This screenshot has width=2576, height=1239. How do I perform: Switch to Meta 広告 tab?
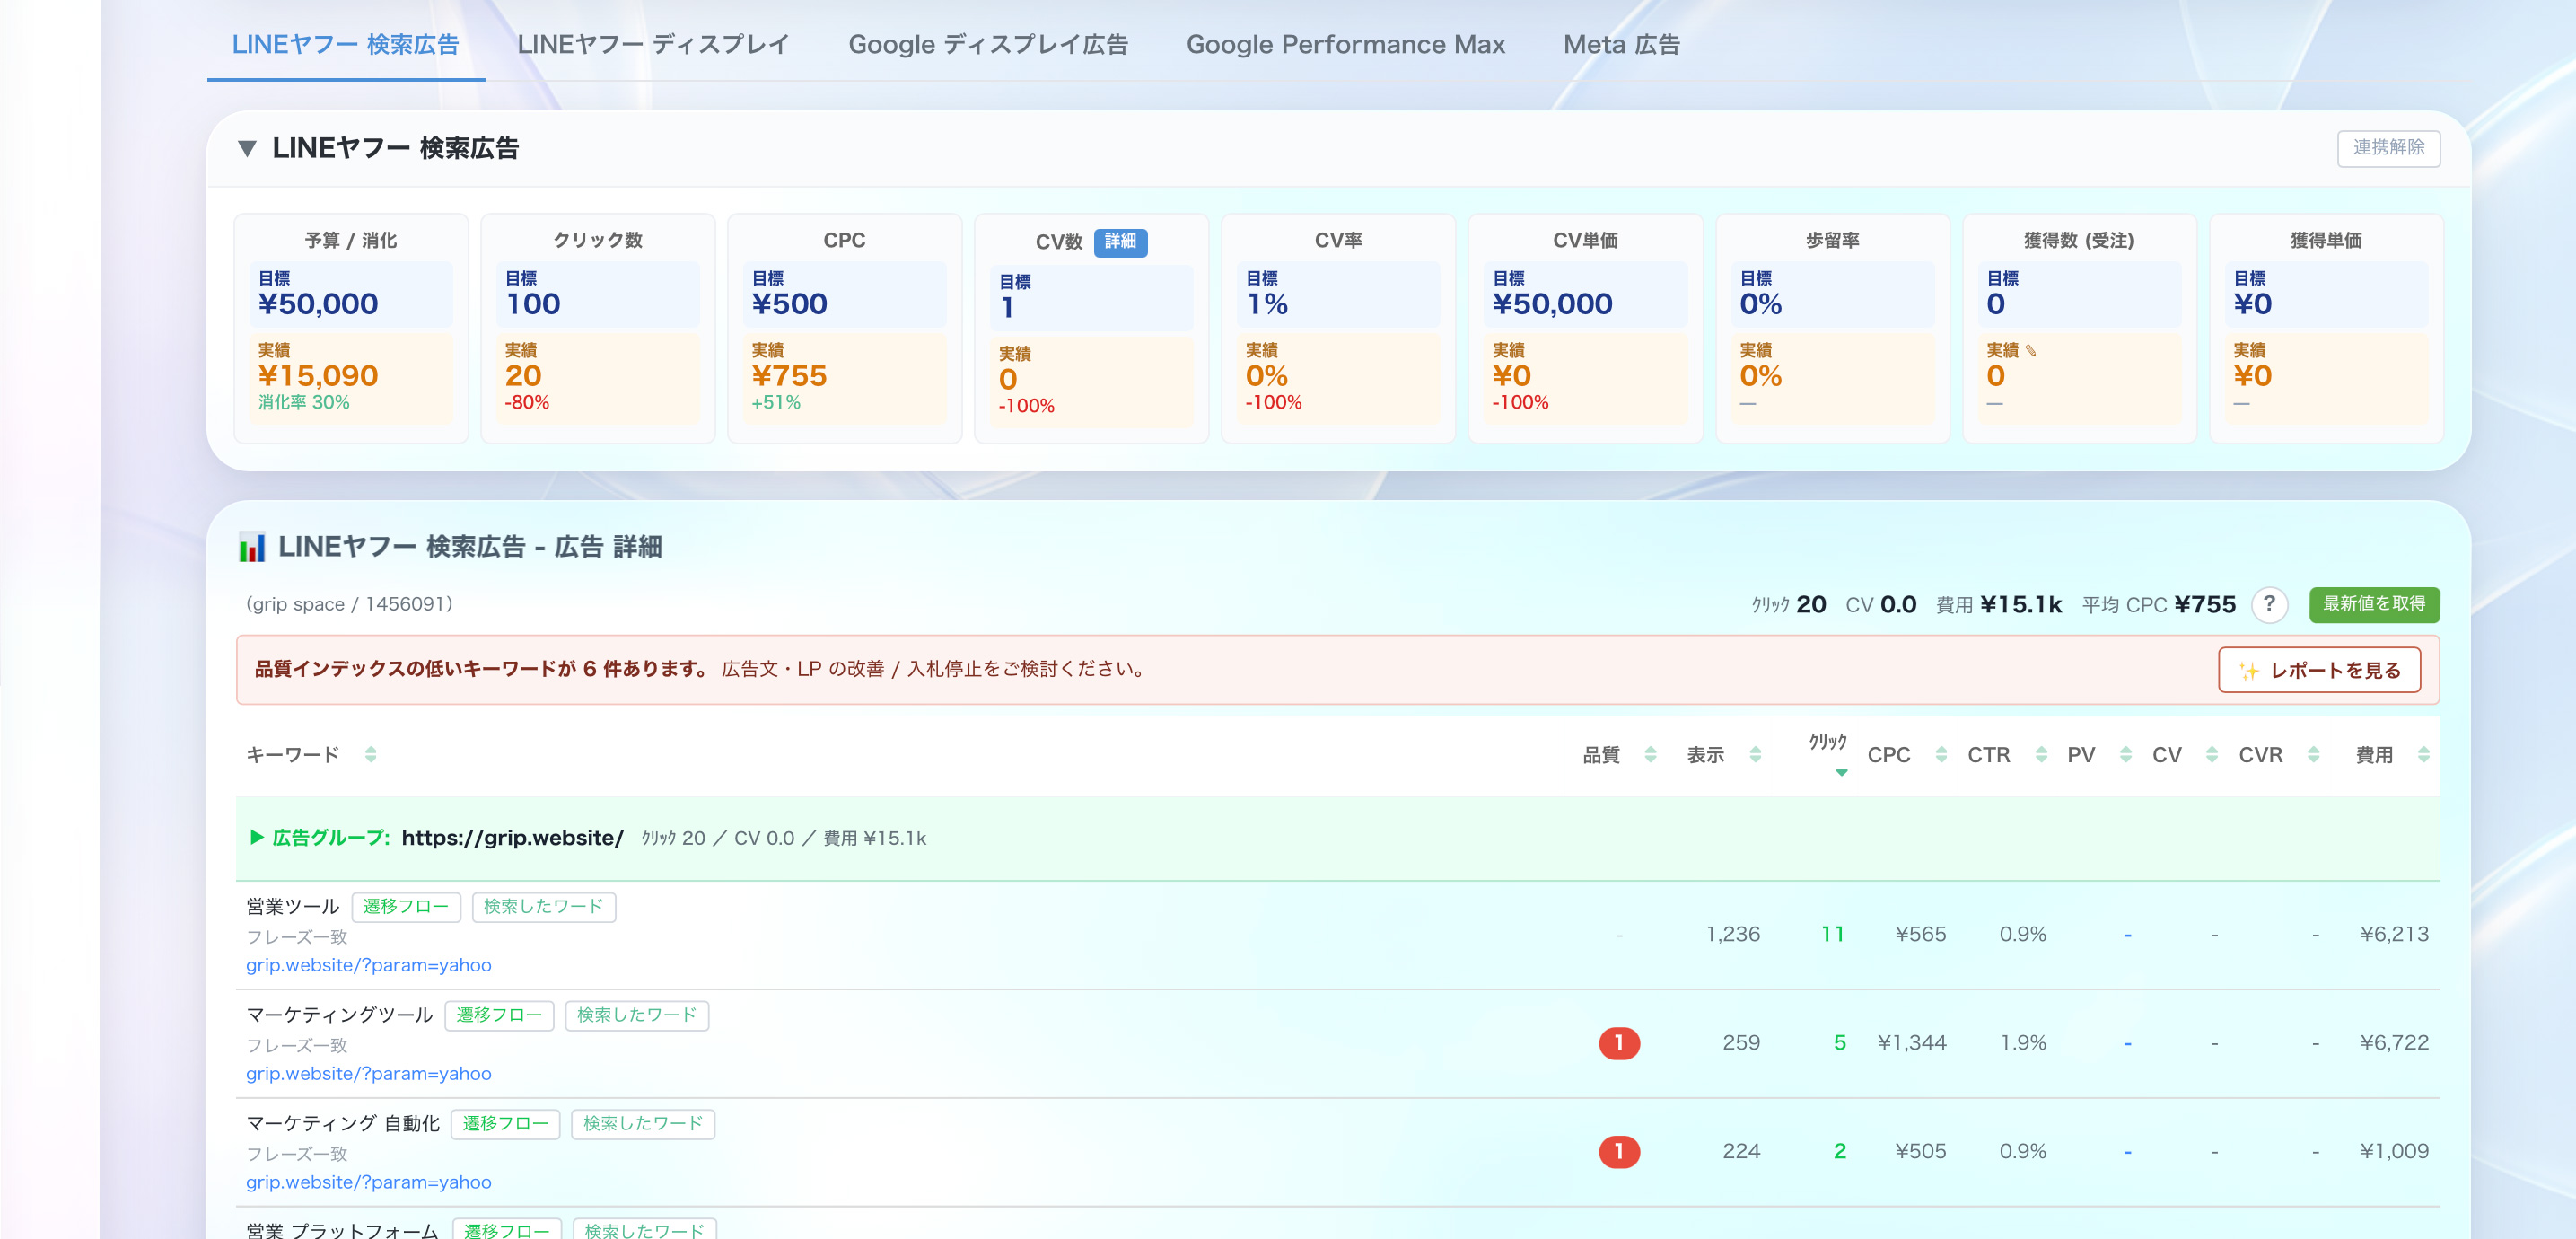[x=1621, y=45]
